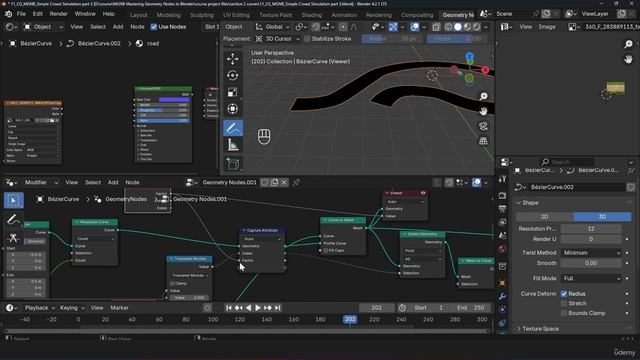Viewport: 640px width, 360px height.
Task: Open the Tool properties tab
Action: [x=502, y=179]
